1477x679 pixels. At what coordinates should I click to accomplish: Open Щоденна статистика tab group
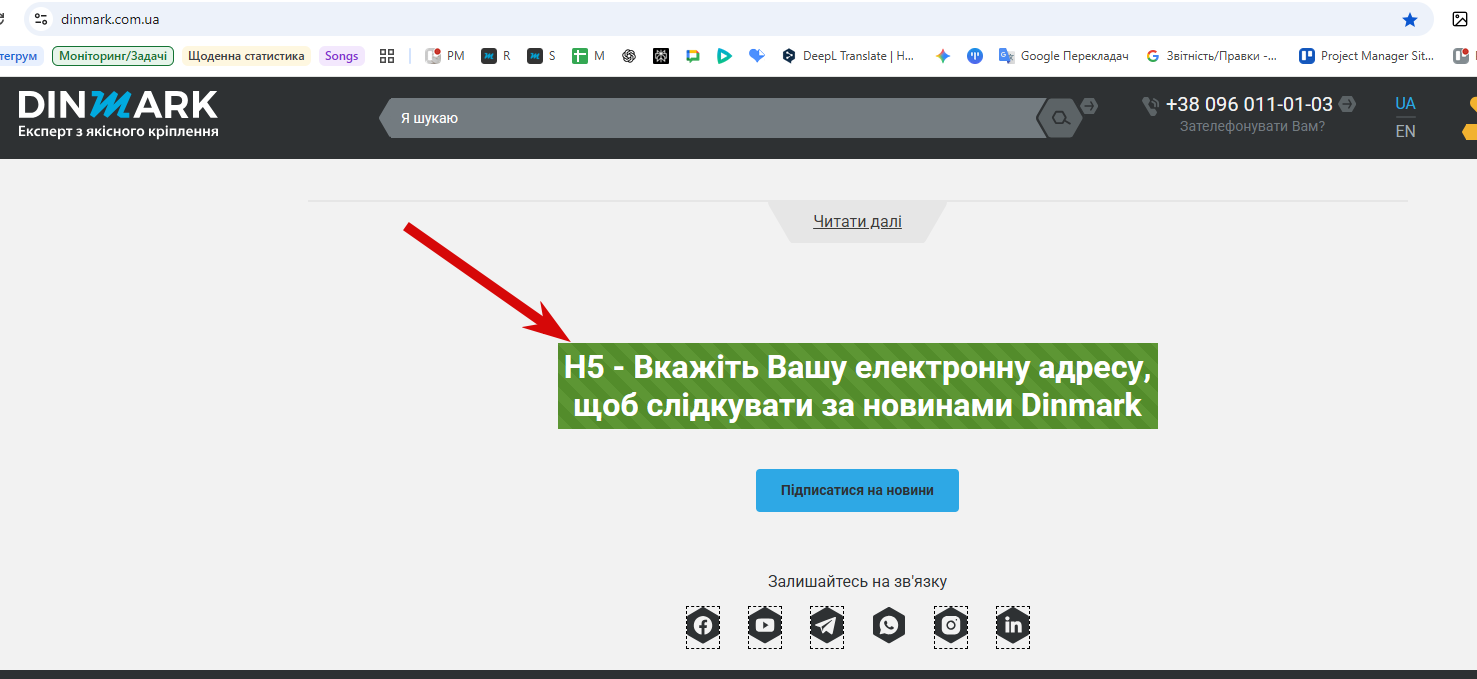click(246, 56)
